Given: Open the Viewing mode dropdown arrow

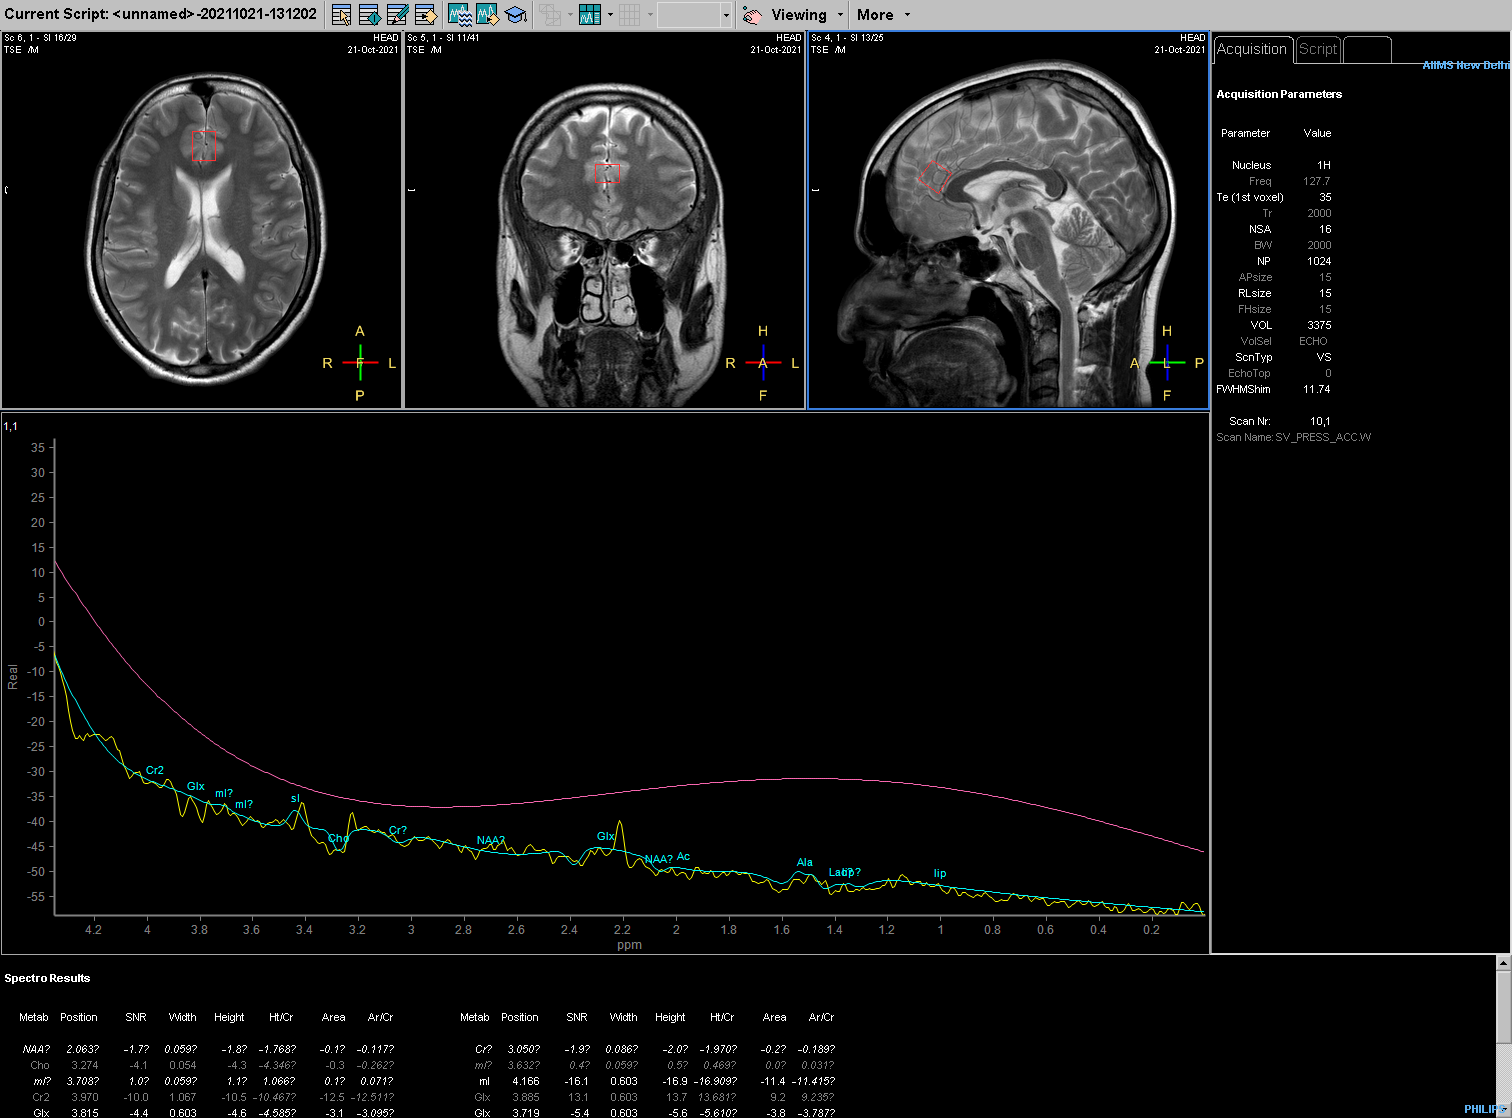Looking at the screenshot, I should [x=839, y=15].
